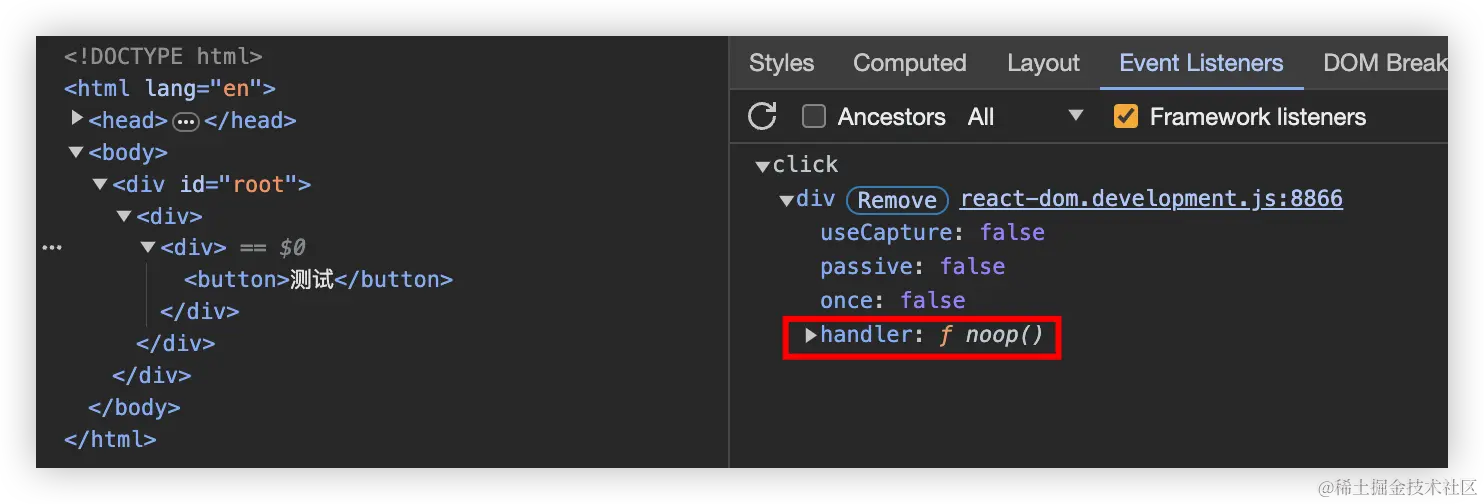Viewport: 1484px width, 504px height.
Task: Expand the head element node
Action: 78,119
